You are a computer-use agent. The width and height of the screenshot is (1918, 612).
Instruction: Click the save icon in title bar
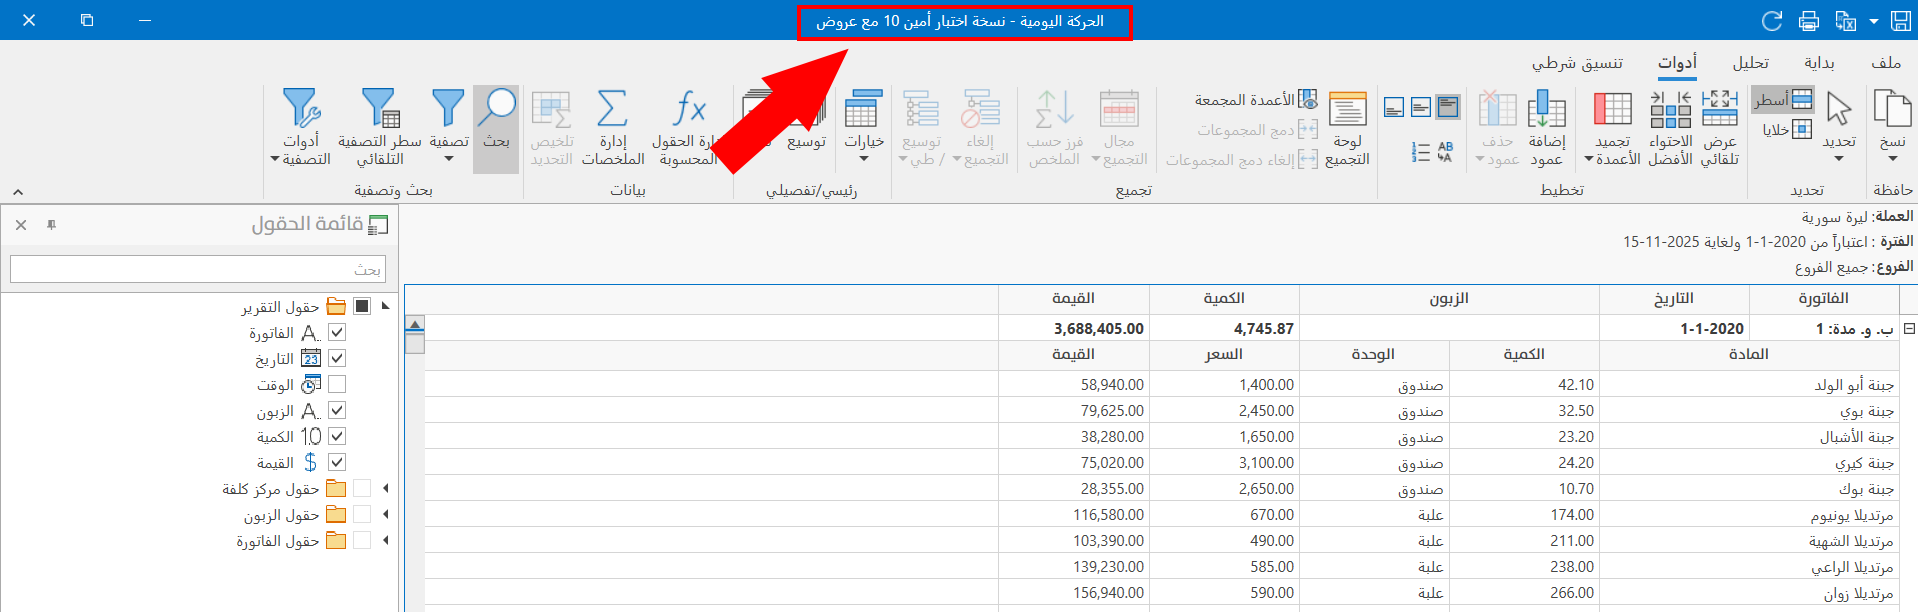1900,21
